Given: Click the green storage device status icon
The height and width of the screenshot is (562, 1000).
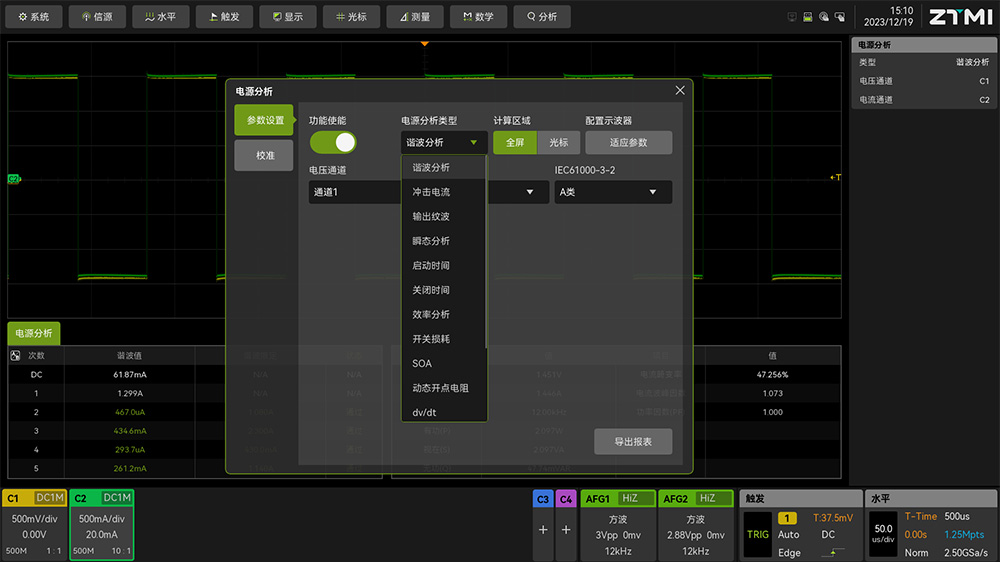Looking at the screenshot, I should point(808,17).
